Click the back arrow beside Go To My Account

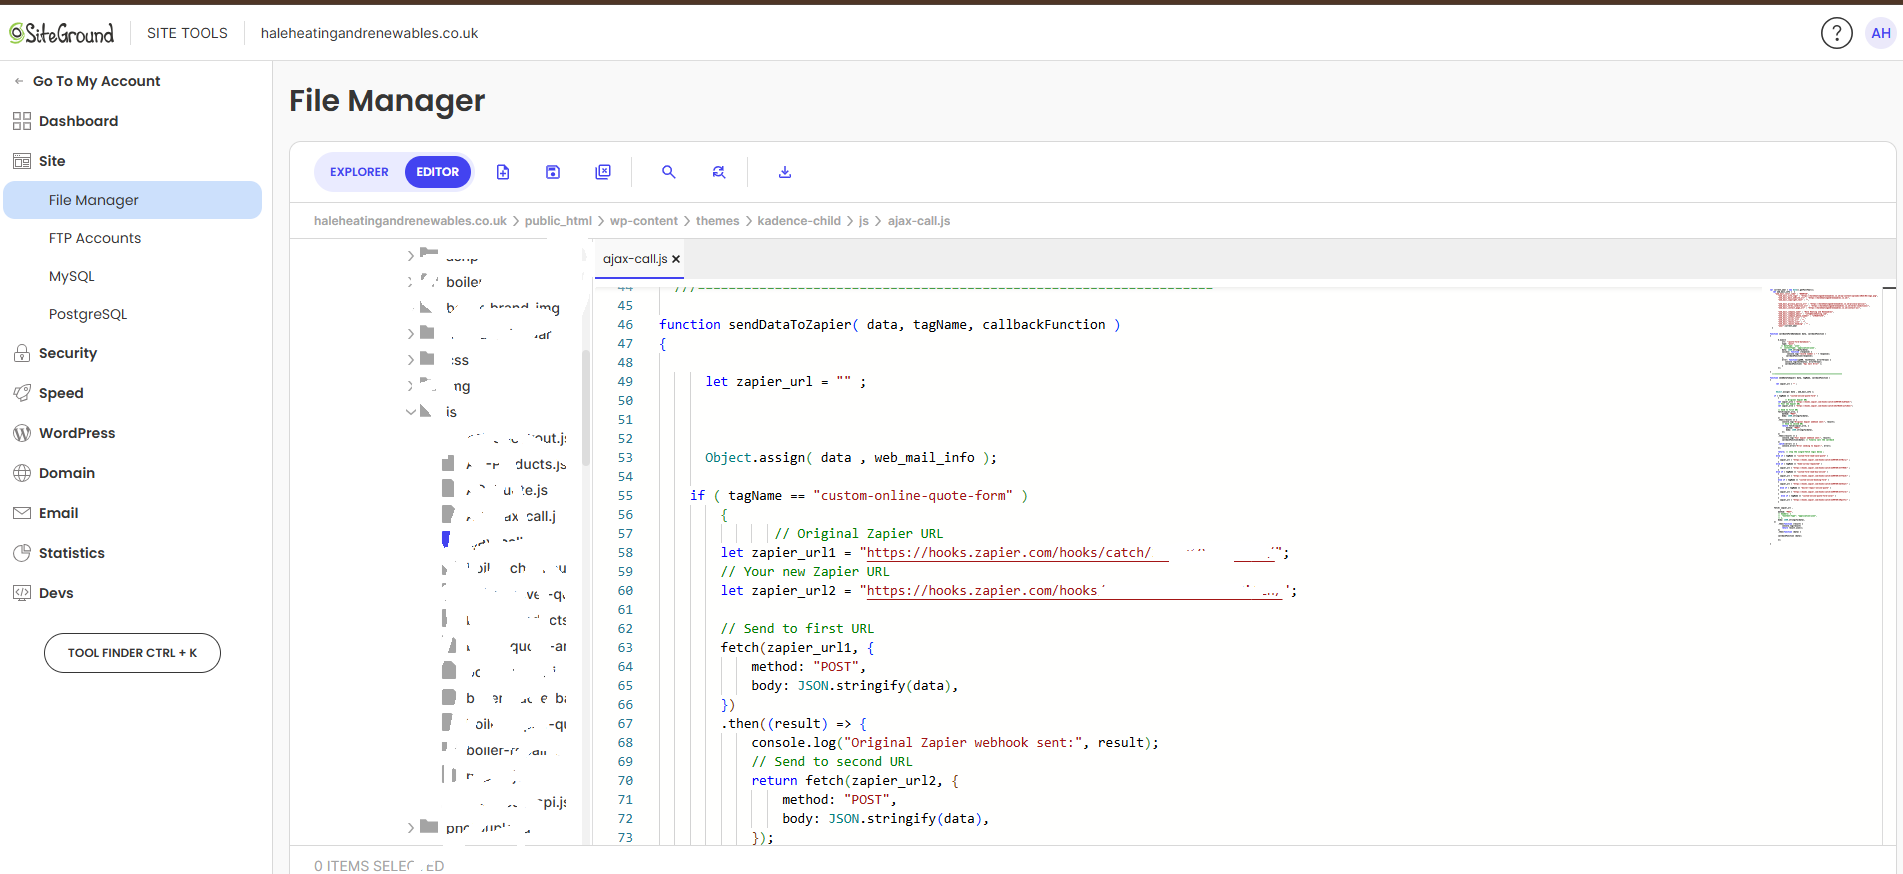(19, 81)
